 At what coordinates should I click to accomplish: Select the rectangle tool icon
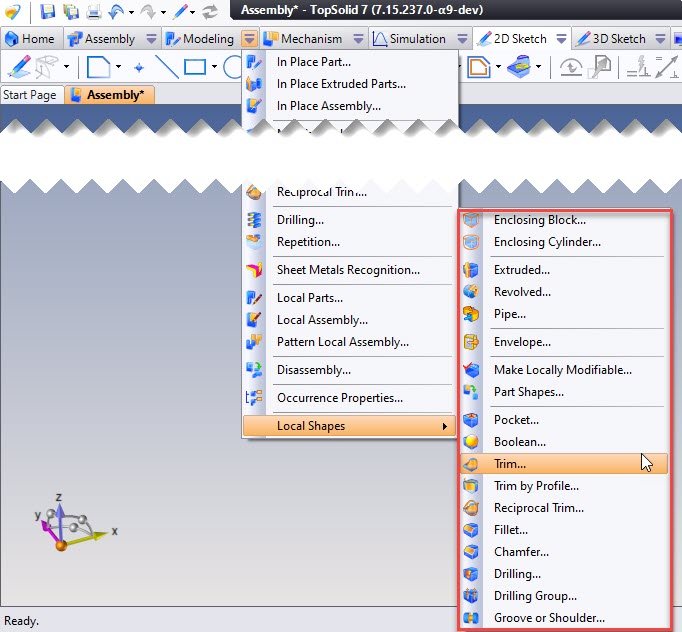pyautogui.click(x=195, y=67)
